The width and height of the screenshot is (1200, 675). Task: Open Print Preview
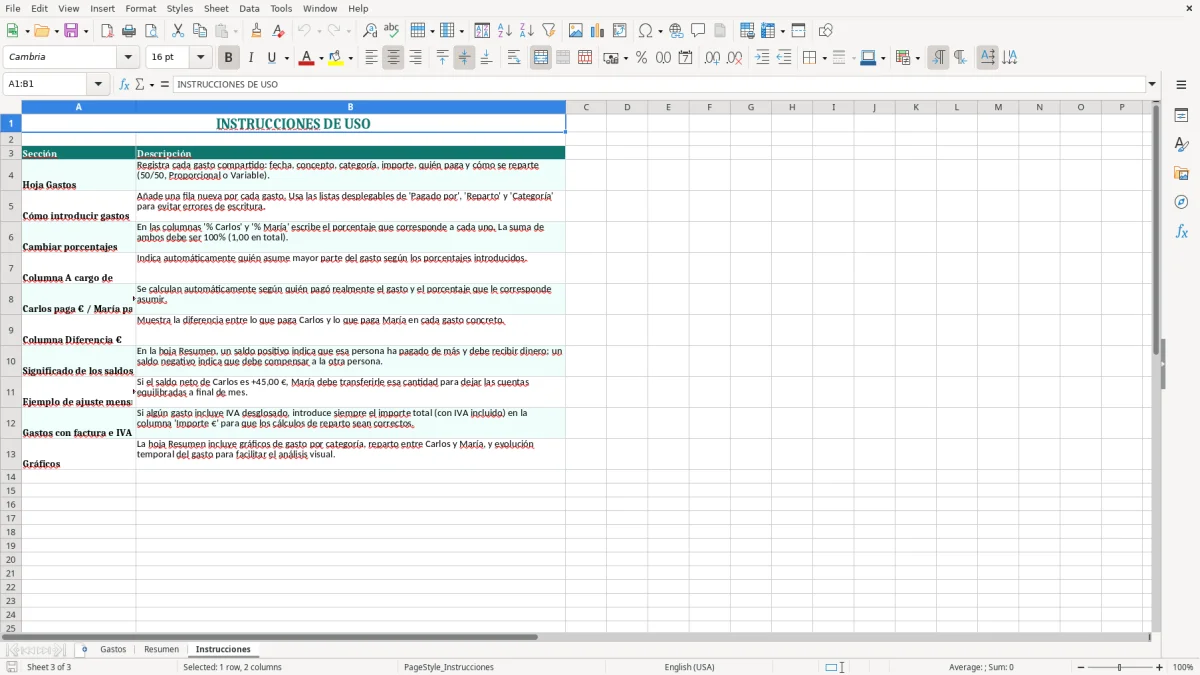pyautogui.click(x=151, y=31)
